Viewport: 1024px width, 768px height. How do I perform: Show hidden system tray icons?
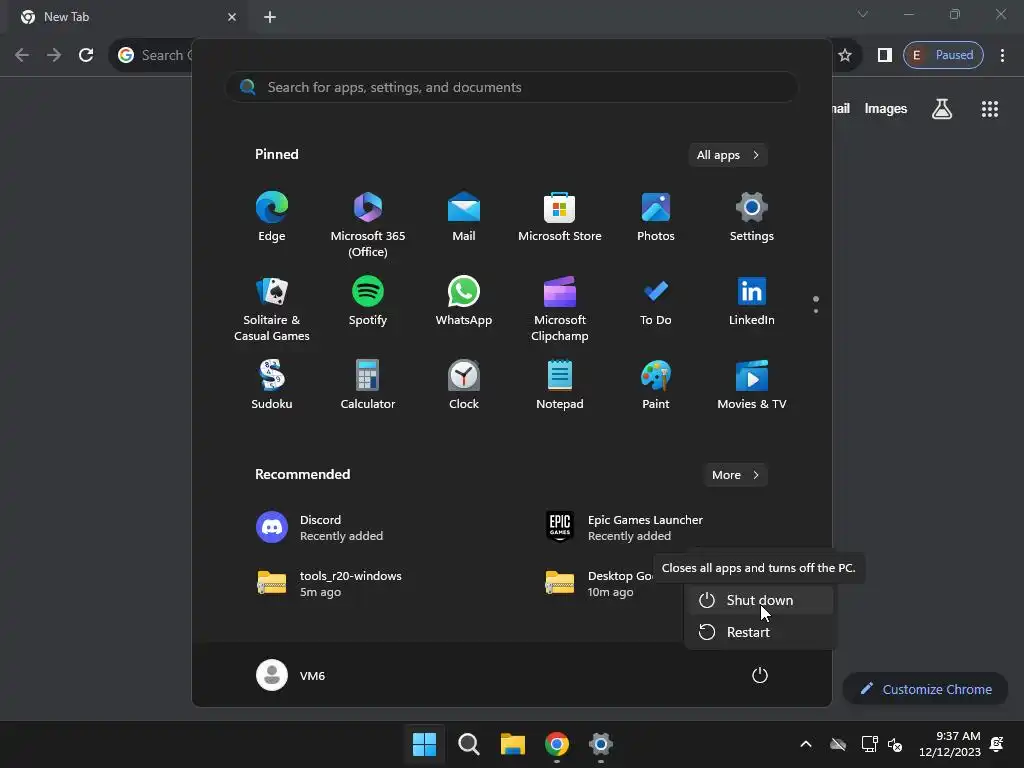(806, 744)
